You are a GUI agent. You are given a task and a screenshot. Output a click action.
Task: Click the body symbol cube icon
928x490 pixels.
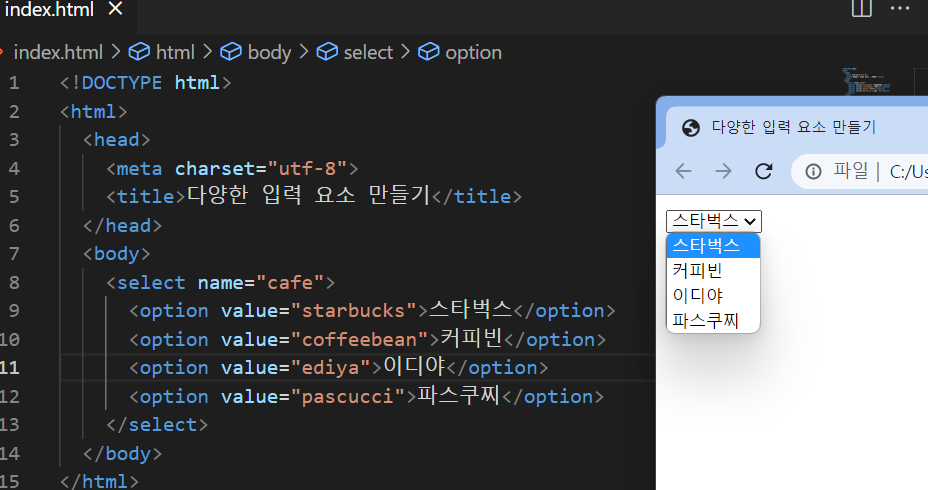coord(231,52)
